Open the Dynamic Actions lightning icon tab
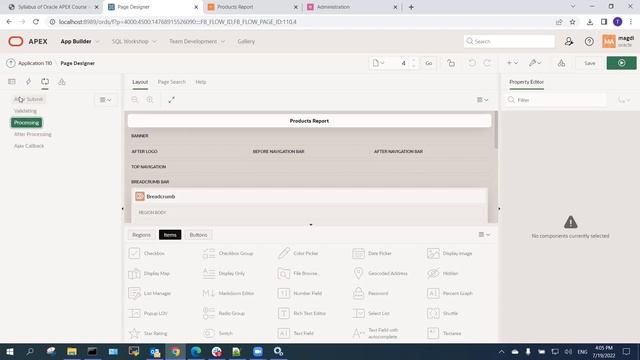This screenshot has height=360, width=640. tap(28, 82)
